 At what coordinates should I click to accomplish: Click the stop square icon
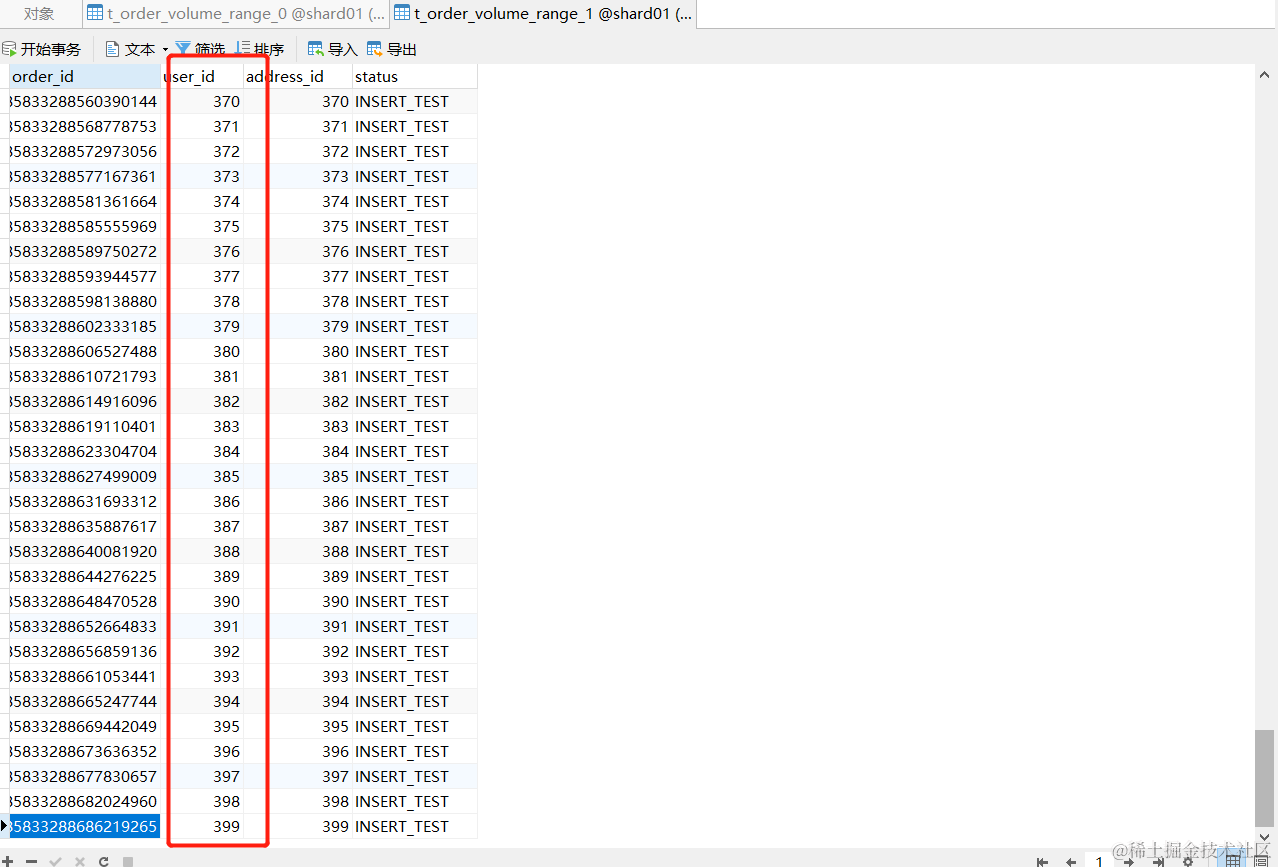click(x=128, y=860)
